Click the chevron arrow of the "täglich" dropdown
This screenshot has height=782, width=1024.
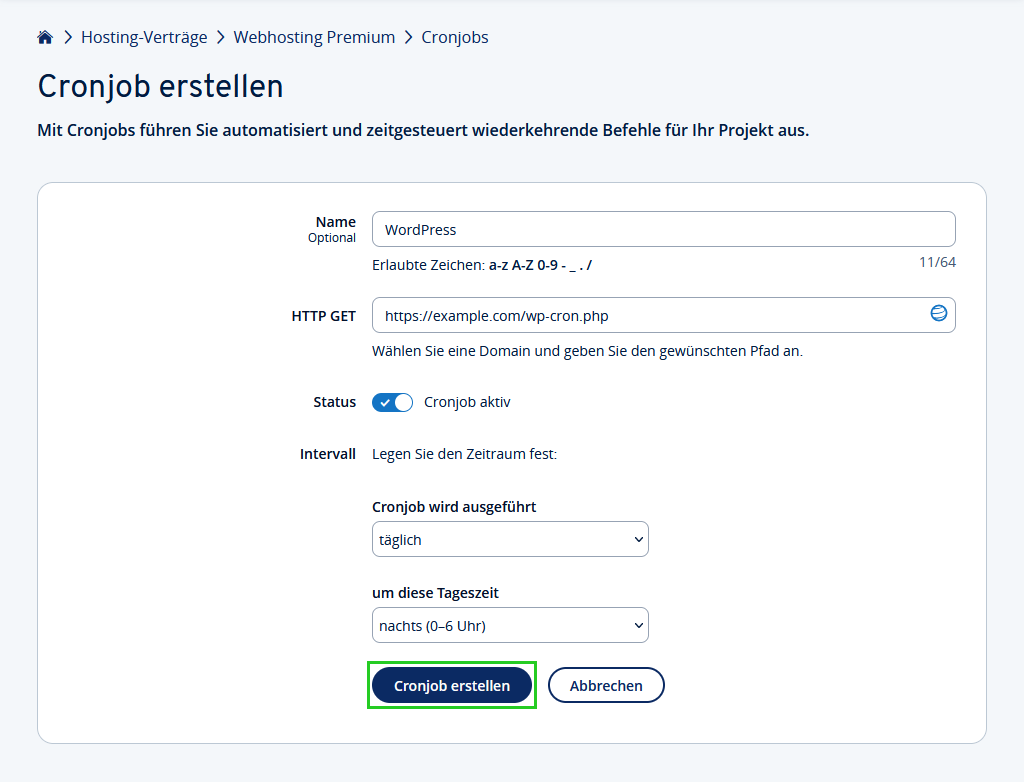point(639,540)
